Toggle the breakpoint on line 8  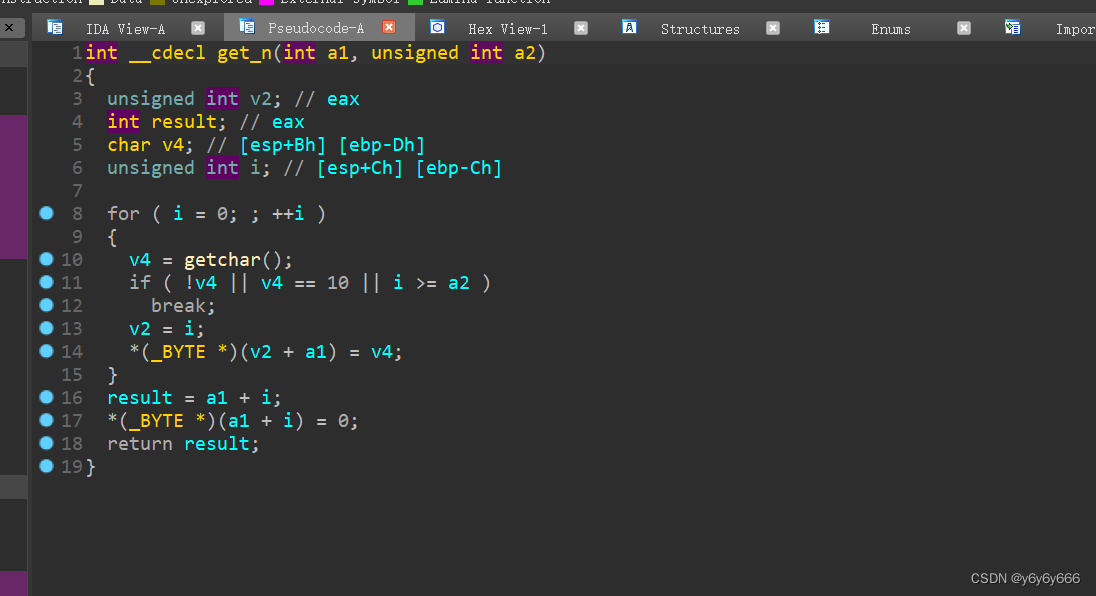(45, 213)
